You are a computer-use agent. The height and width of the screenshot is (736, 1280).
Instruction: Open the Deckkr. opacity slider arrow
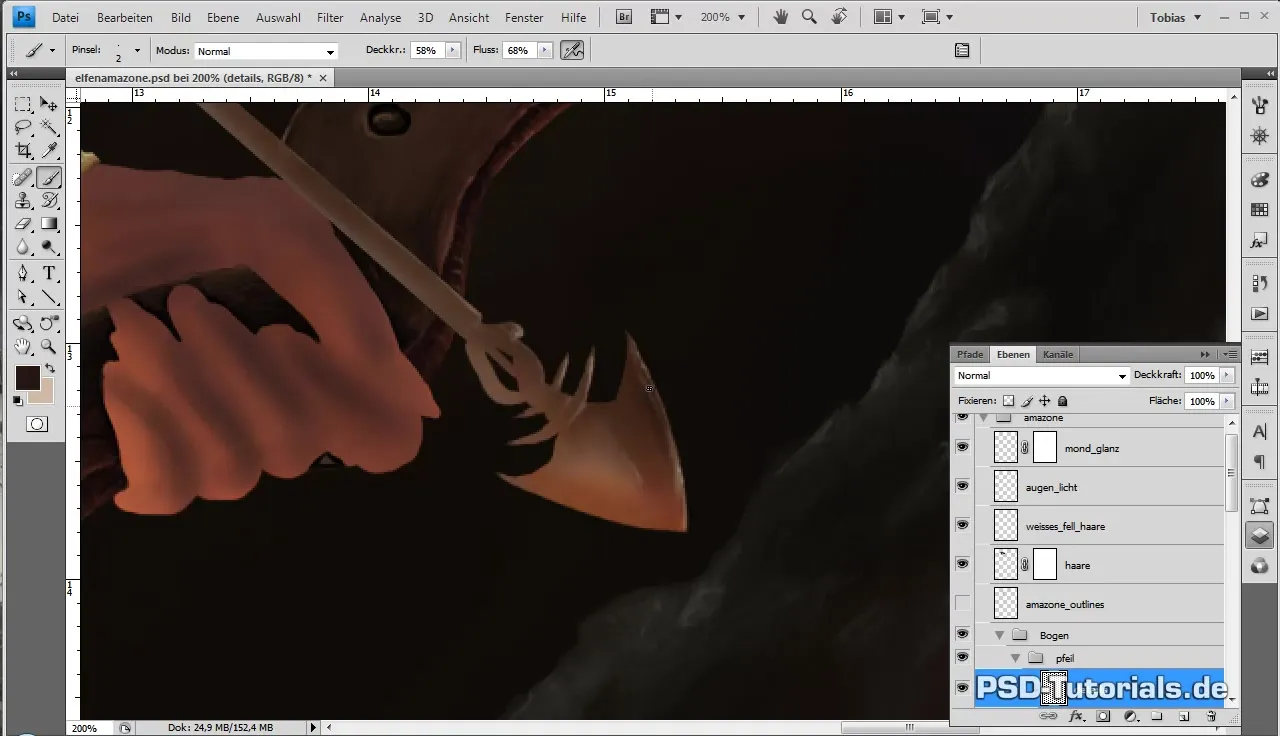[452, 50]
